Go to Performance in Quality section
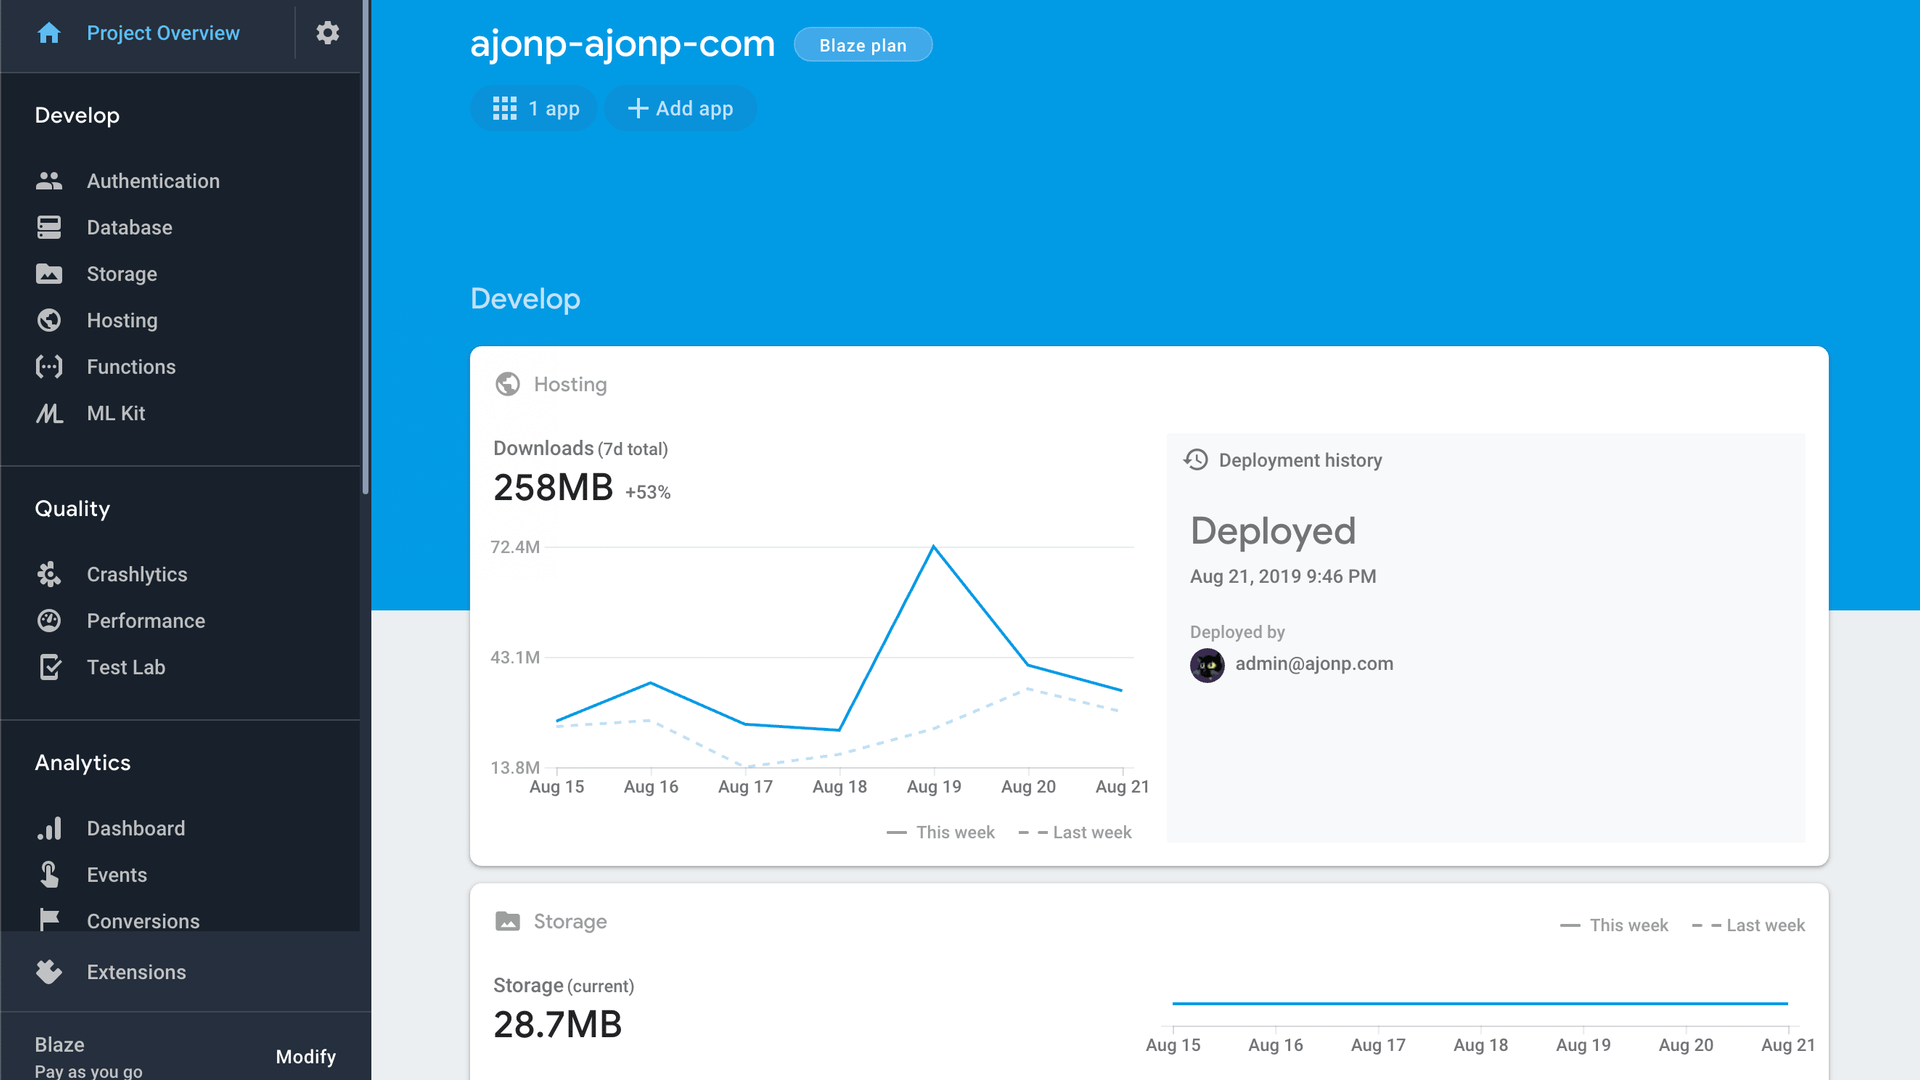 click(146, 621)
